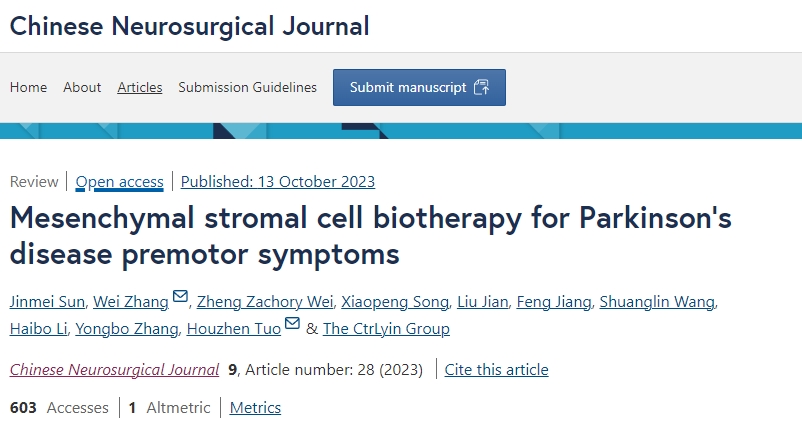Click the Open access link
The image size is (802, 429).
tap(120, 181)
